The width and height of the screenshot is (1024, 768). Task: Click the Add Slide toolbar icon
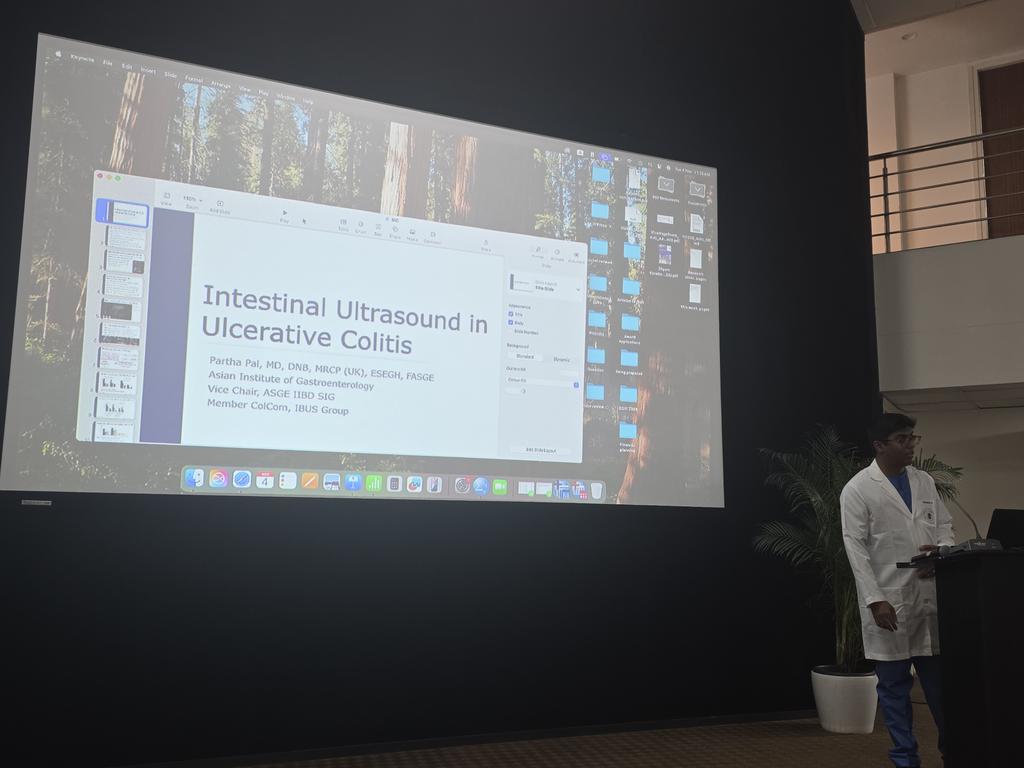pyautogui.click(x=220, y=206)
